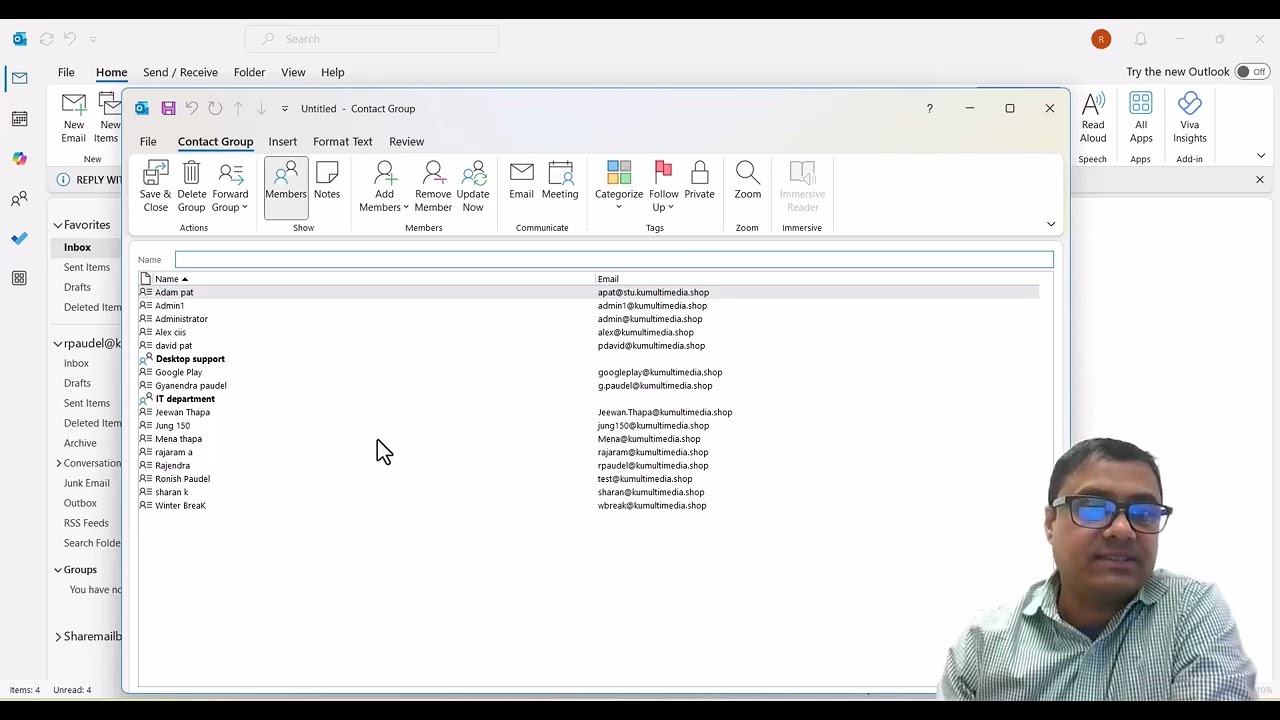Switch to the Insert ribbon tab
The height and width of the screenshot is (720, 1280).
(x=282, y=141)
